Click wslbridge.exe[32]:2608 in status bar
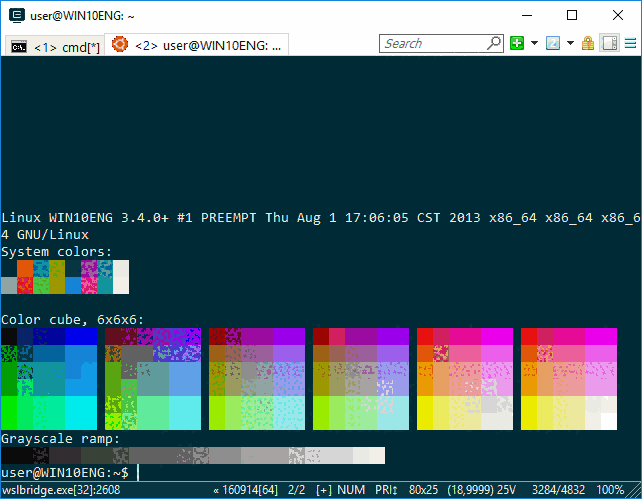 61,490
